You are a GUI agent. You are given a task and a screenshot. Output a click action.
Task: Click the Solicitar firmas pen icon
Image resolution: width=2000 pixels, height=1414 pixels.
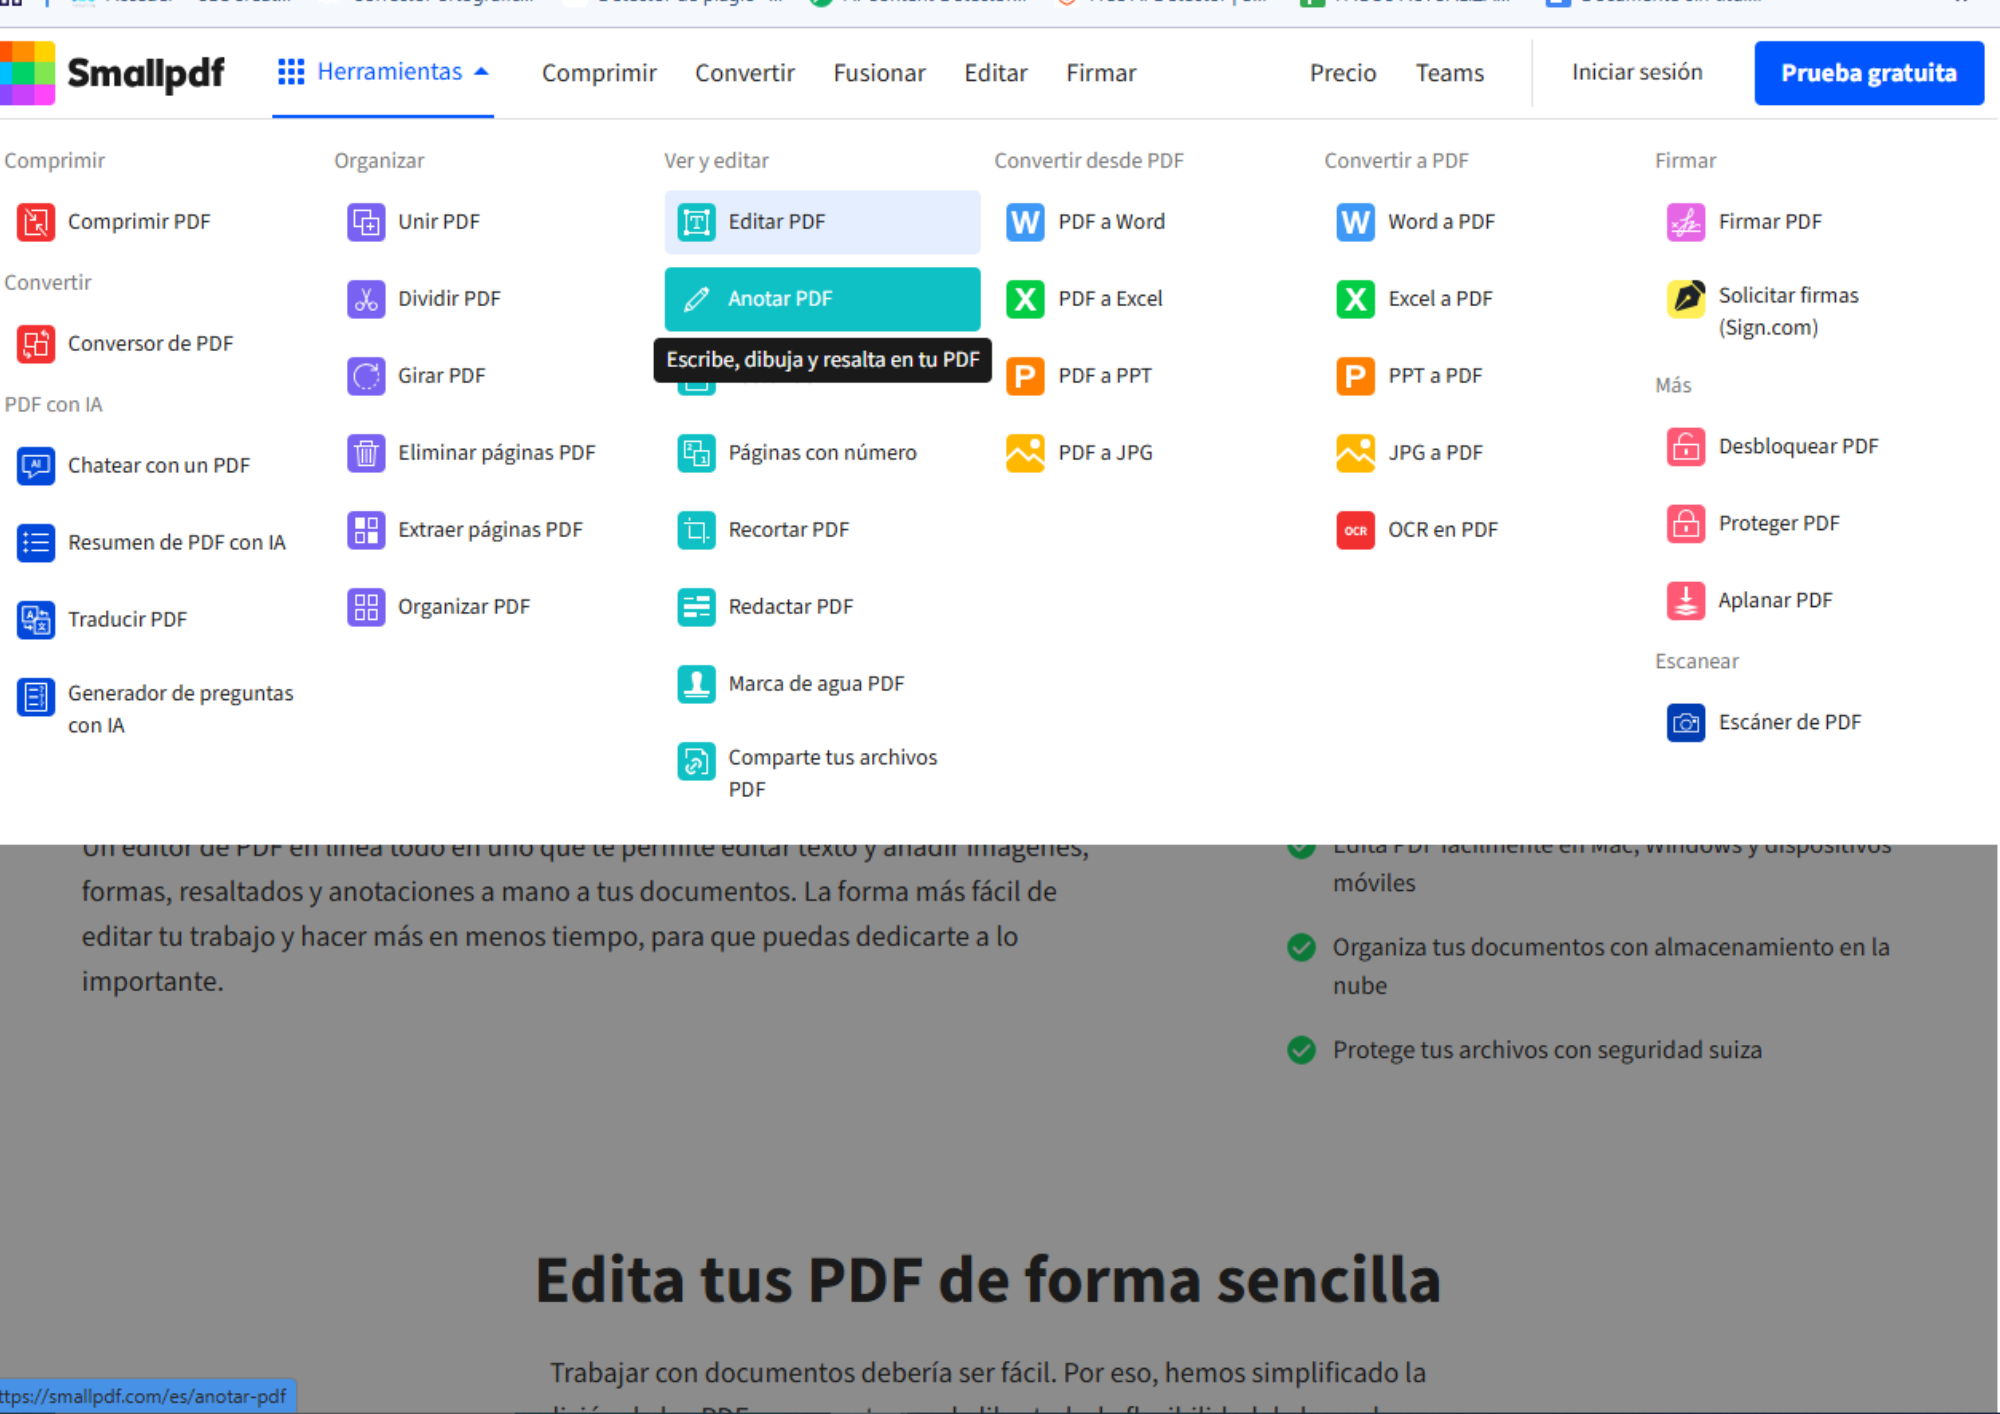(1686, 299)
